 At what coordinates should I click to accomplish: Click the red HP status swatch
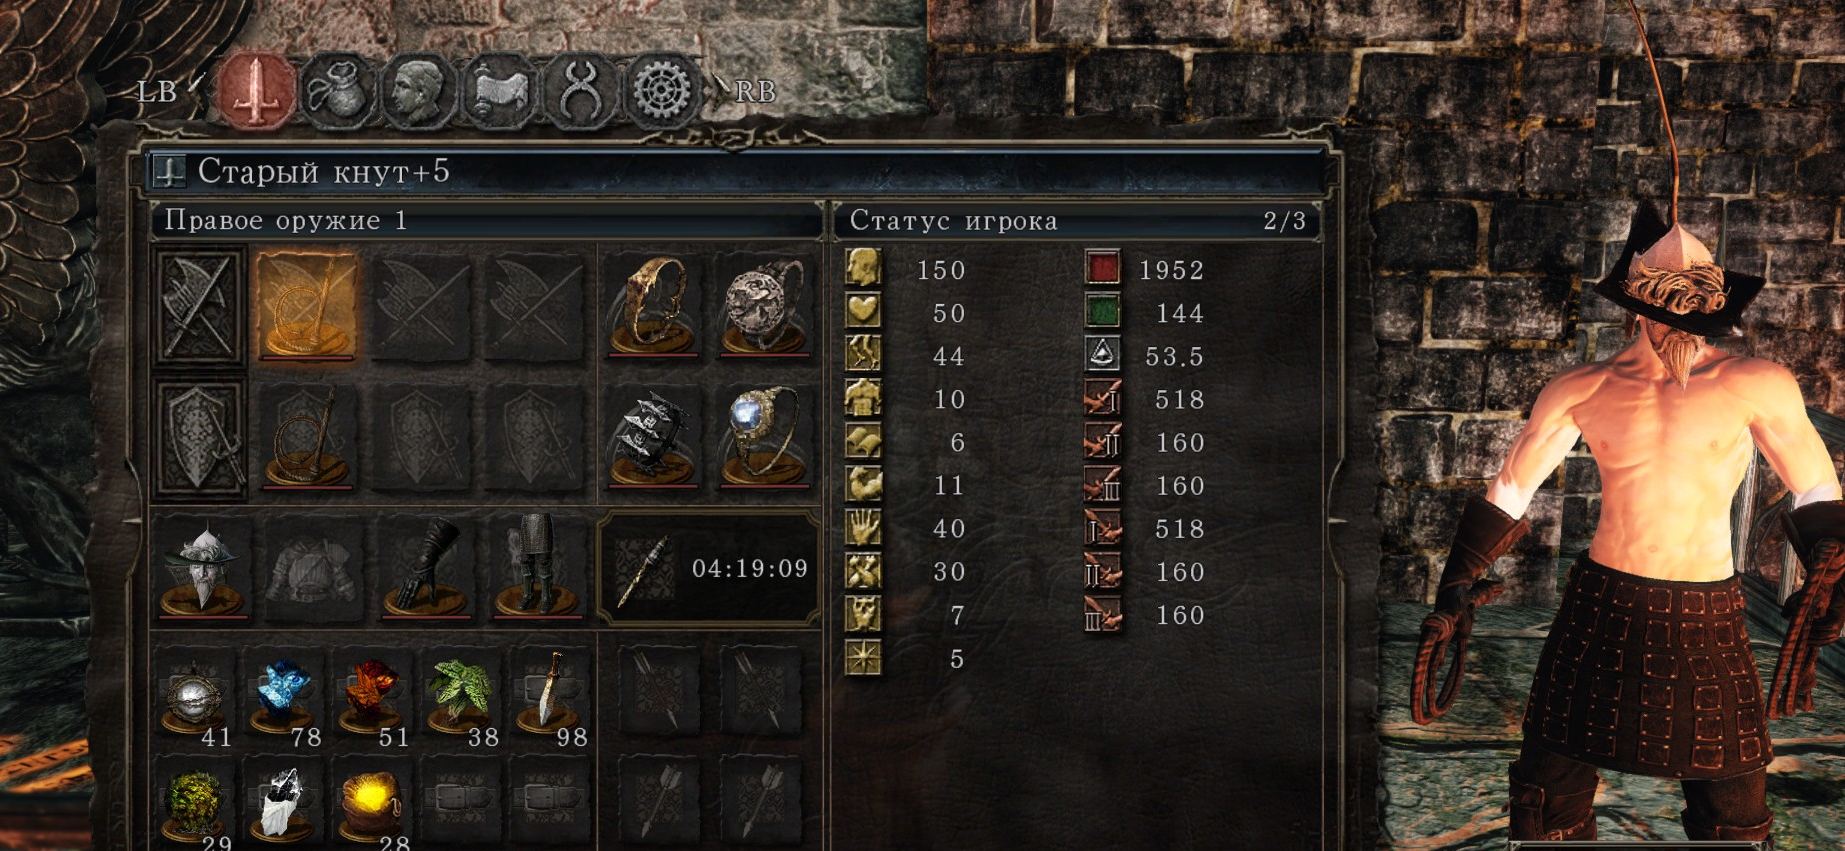pyautogui.click(x=1102, y=269)
